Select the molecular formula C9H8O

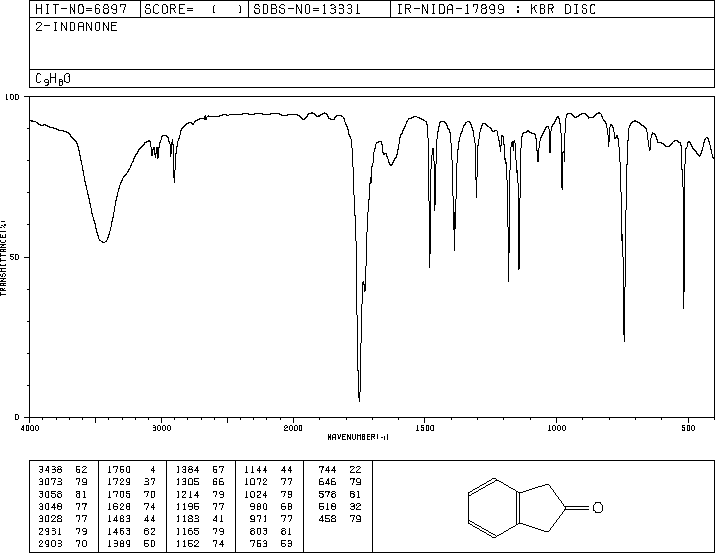pyautogui.click(x=53, y=79)
